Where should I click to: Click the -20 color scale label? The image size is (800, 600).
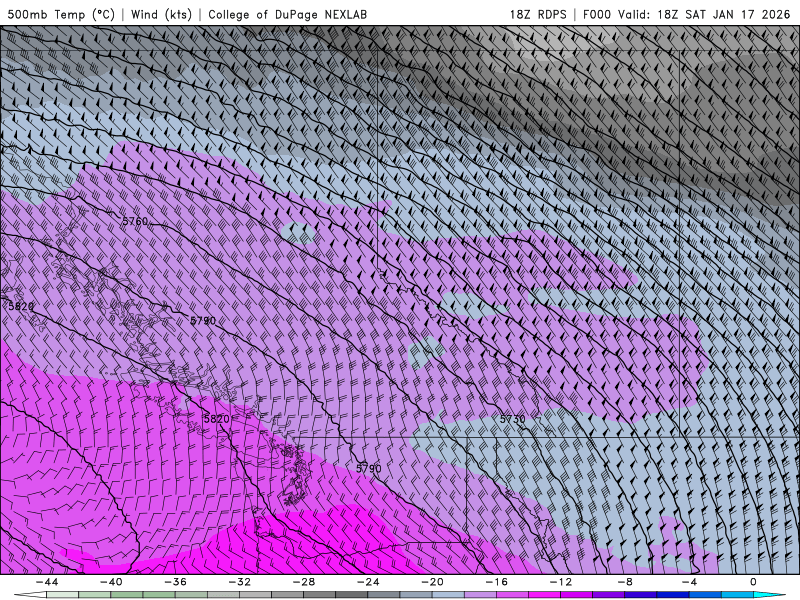pos(433,582)
